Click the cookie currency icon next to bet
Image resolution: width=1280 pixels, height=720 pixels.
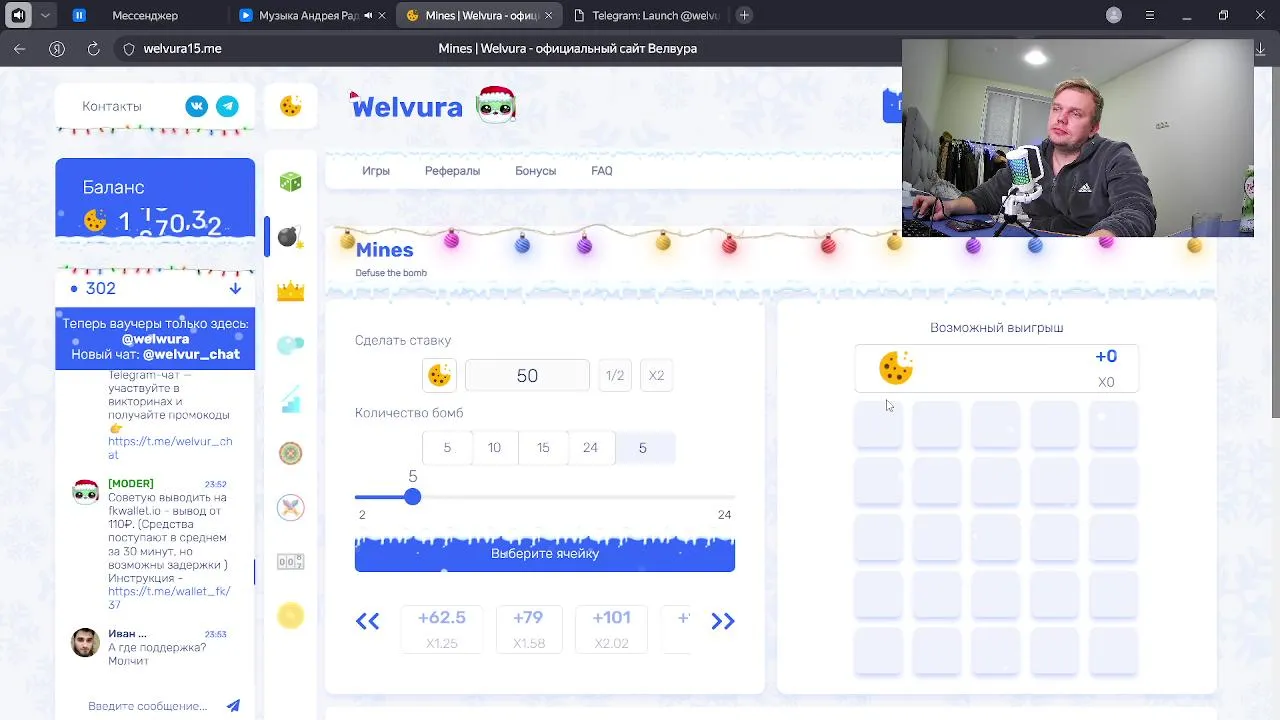(x=439, y=375)
